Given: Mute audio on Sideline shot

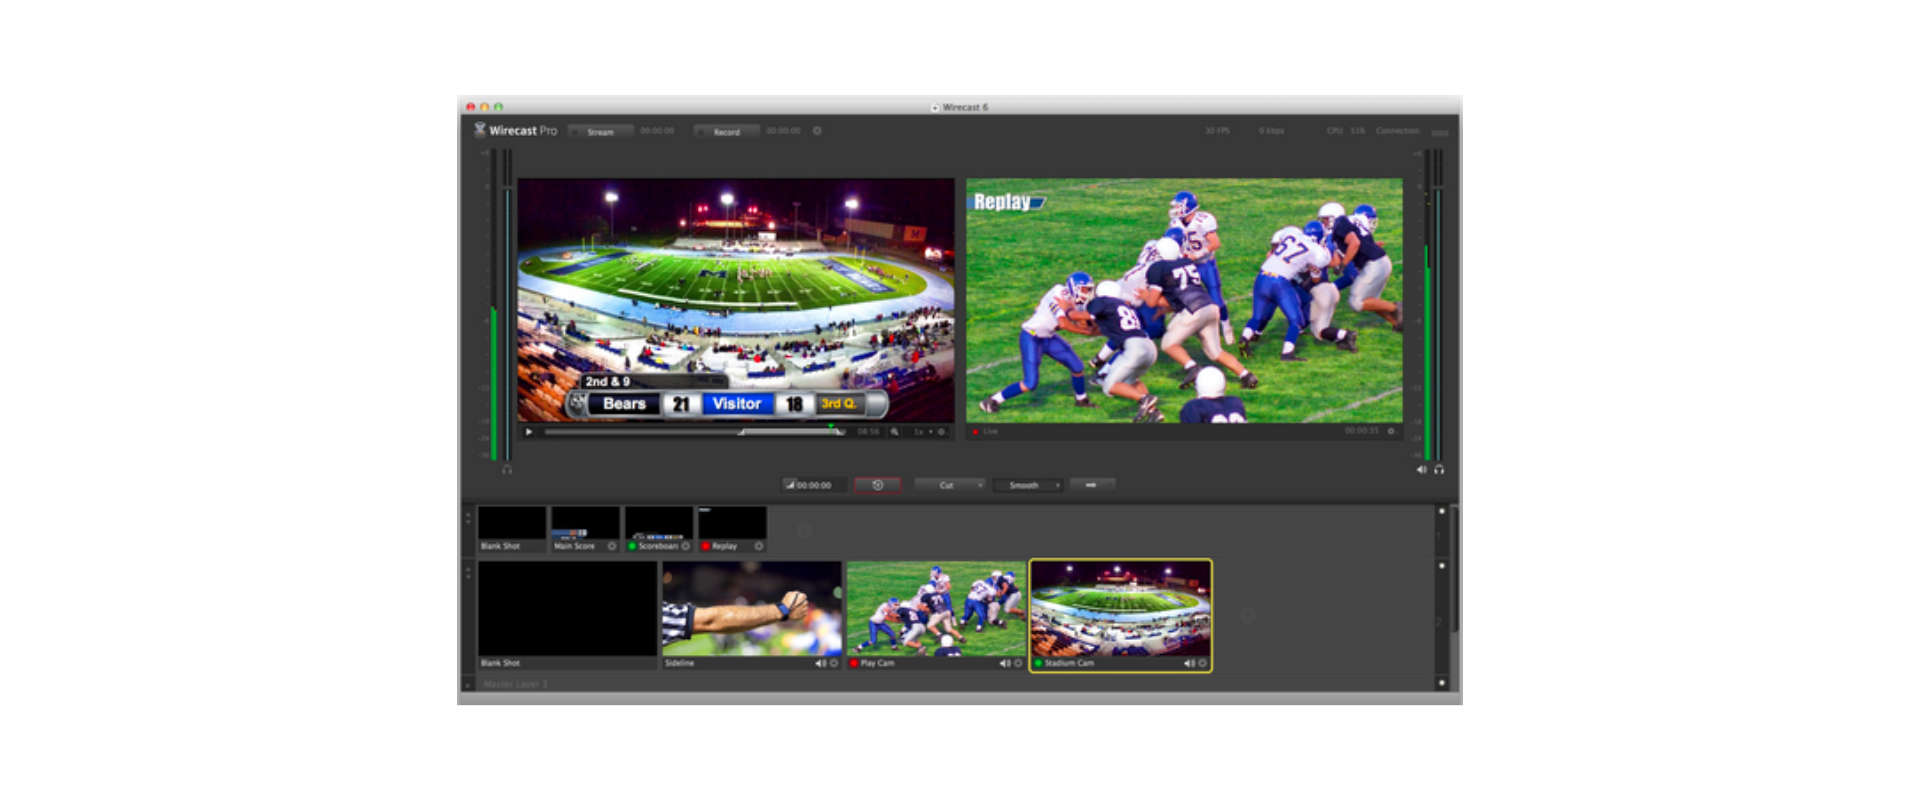Looking at the screenshot, I should coord(820,663).
